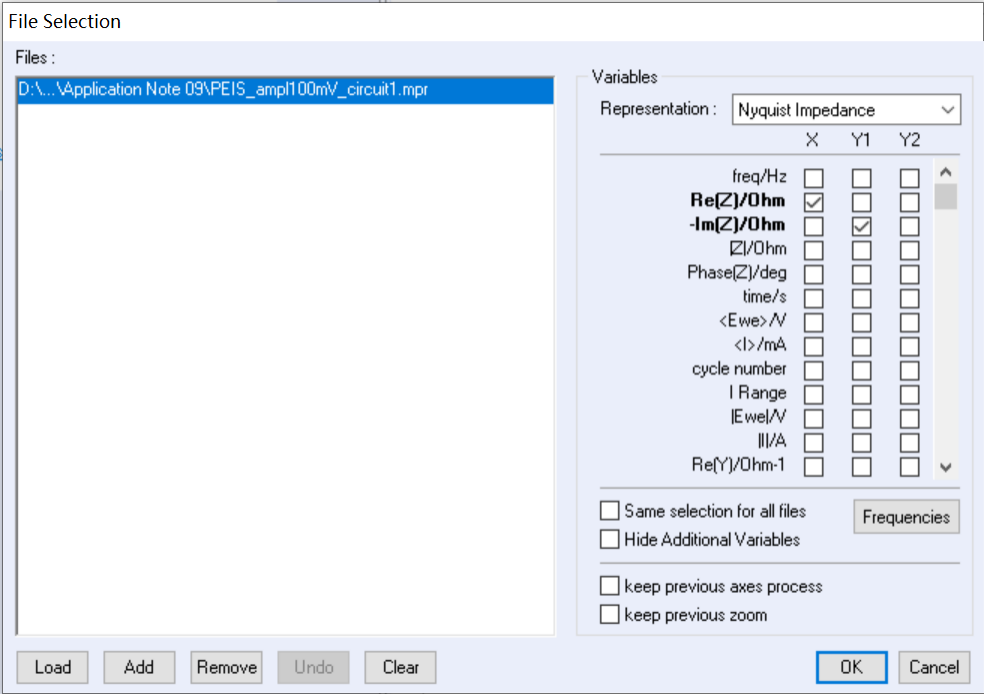Remove the selected file from list
The width and height of the screenshot is (984, 694).
(227, 667)
